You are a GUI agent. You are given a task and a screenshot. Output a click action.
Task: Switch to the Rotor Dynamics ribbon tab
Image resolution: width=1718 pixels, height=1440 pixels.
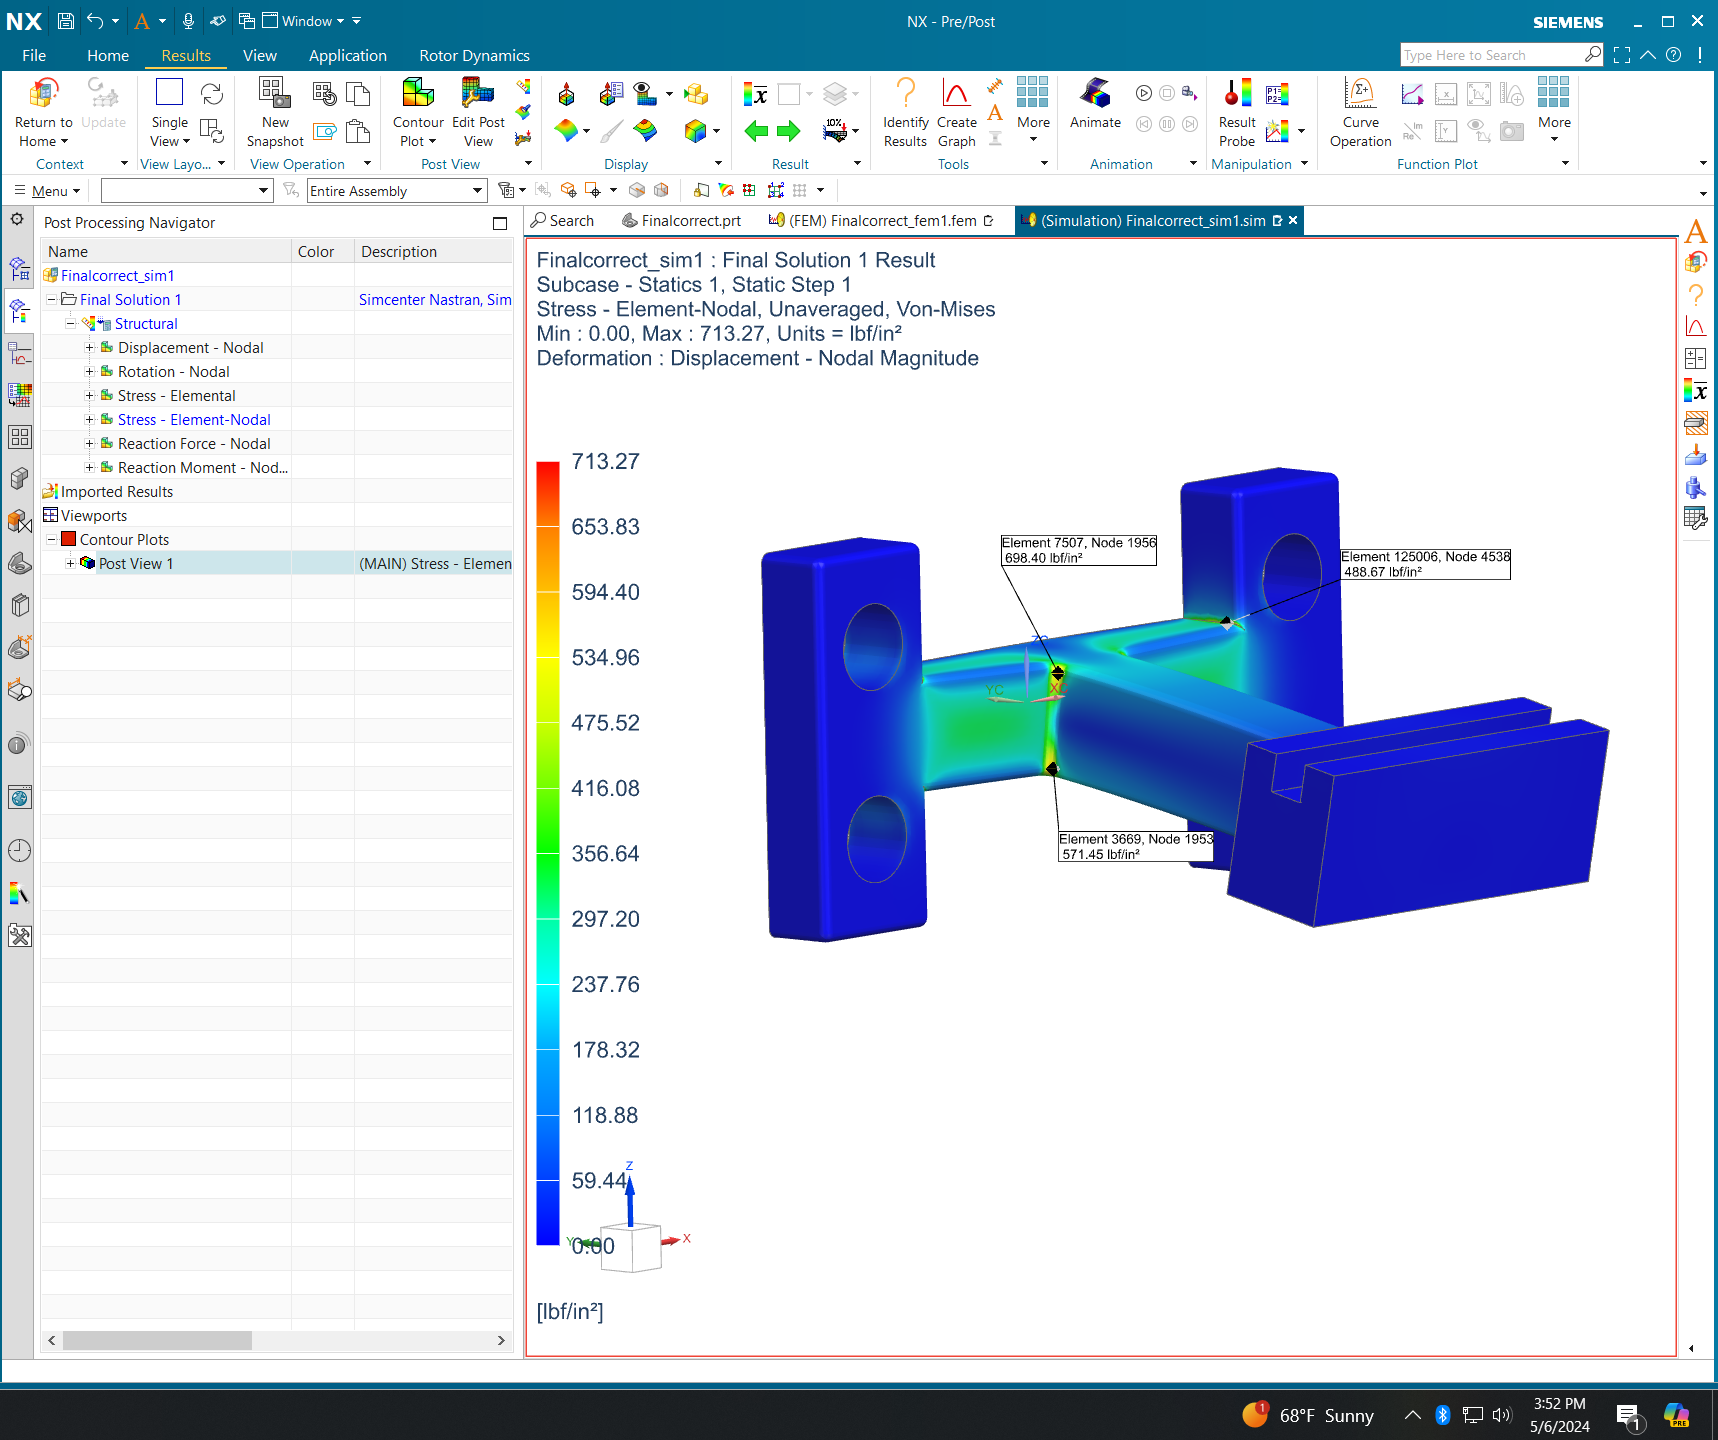[474, 55]
